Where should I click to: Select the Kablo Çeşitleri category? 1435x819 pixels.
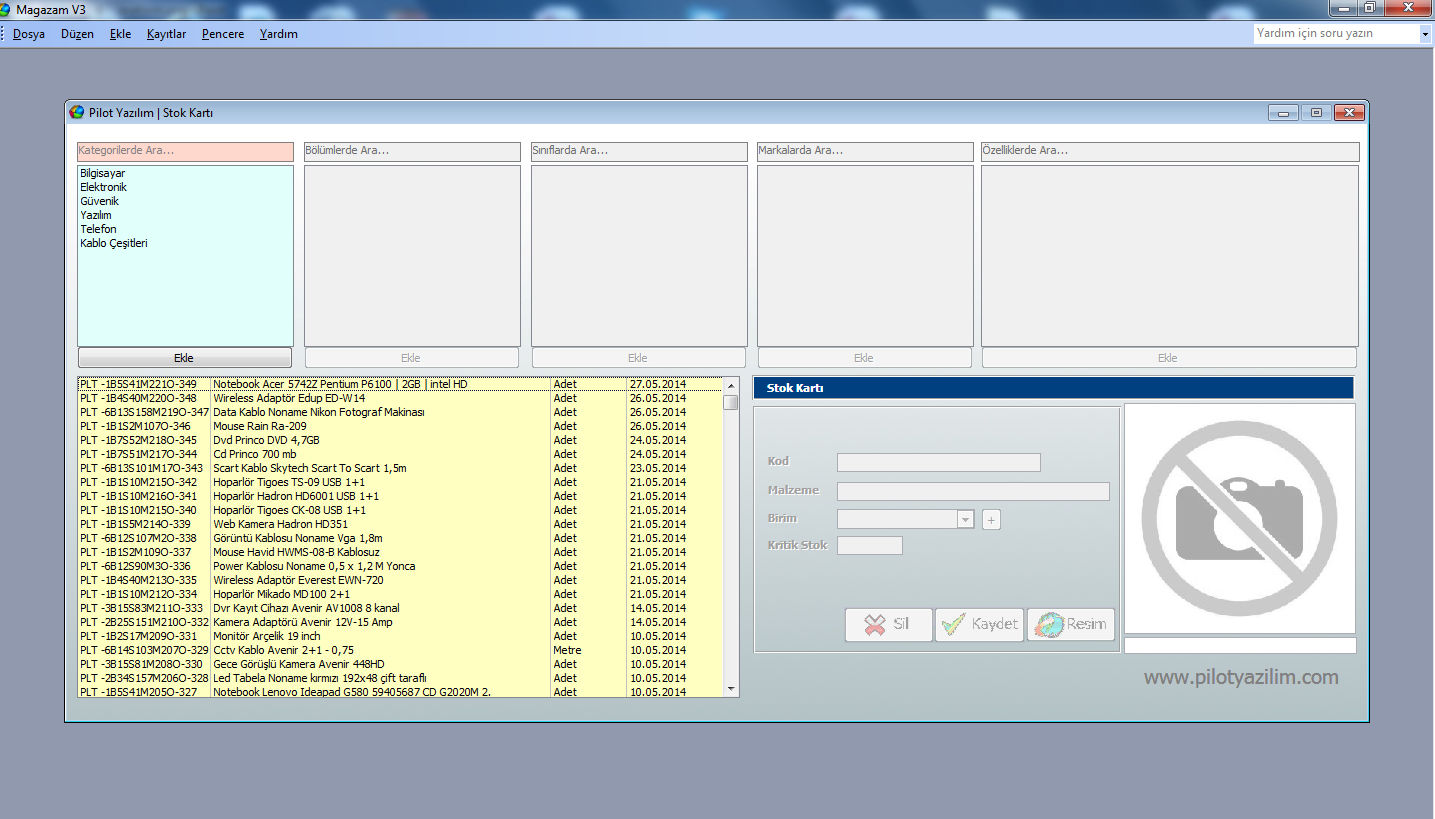(114, 244)
